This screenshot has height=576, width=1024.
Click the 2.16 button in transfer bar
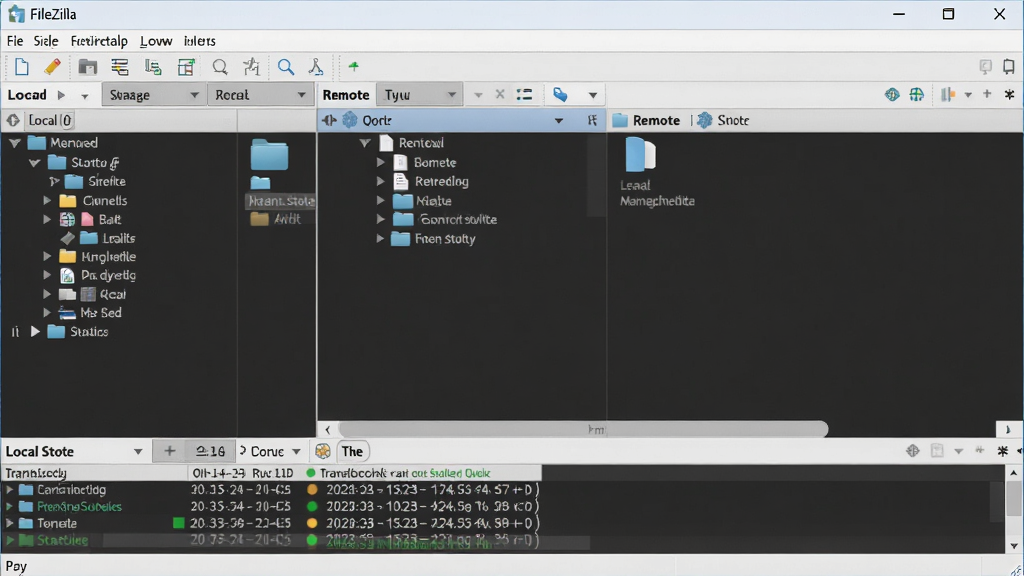coord(210,451)
